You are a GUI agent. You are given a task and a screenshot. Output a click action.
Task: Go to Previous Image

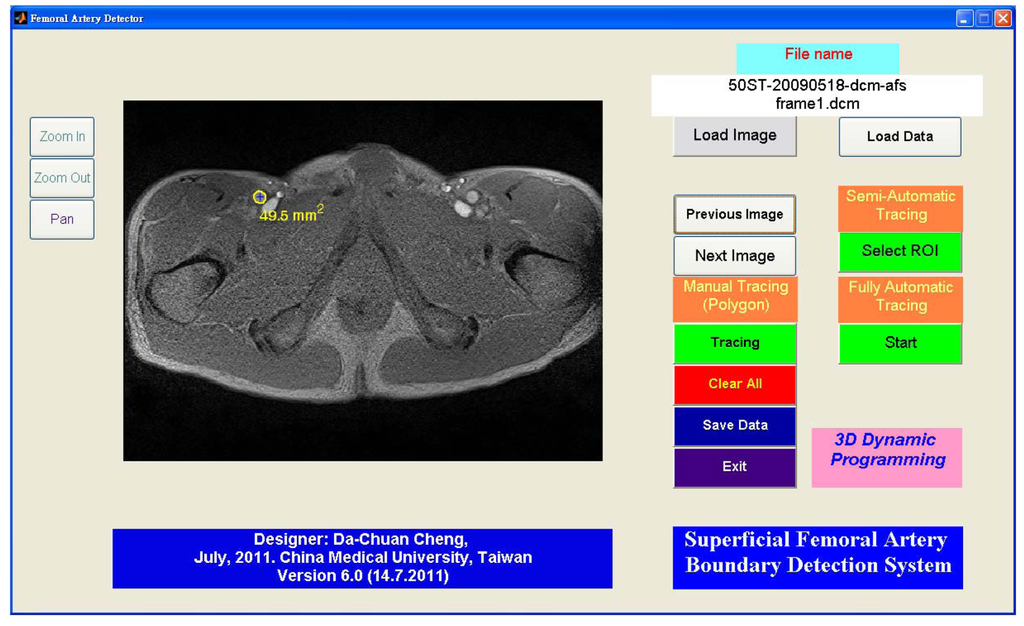point(735,214)
